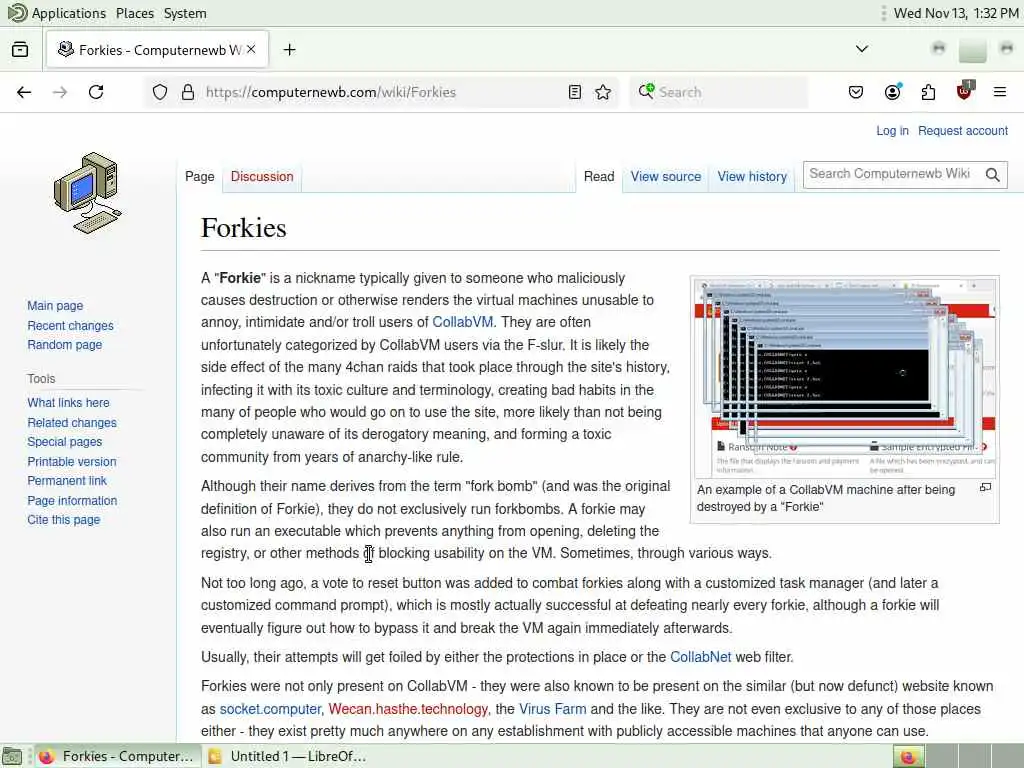
Task: Open the Printable version link
Action: 72,461
